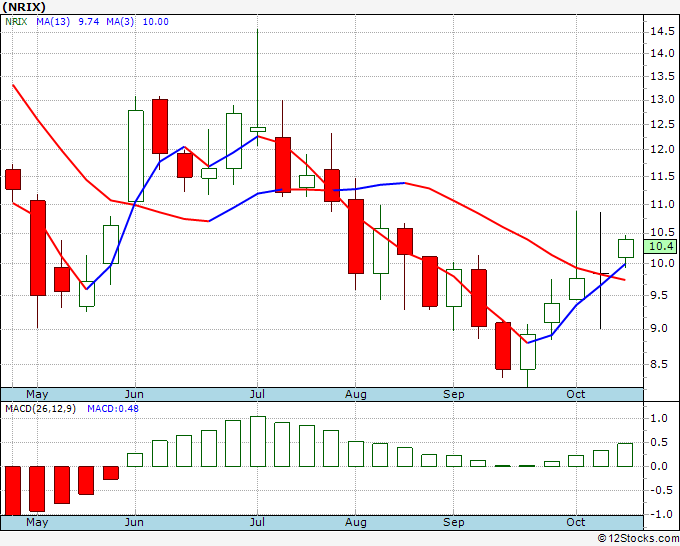Viewport: 680px width, 546px height.
Task: Click Oct on the MACD panel time axis
Action: point(576,522)
